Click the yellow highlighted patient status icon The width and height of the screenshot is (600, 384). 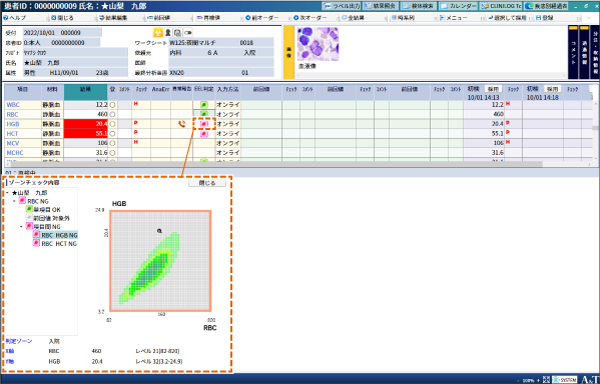158,33
